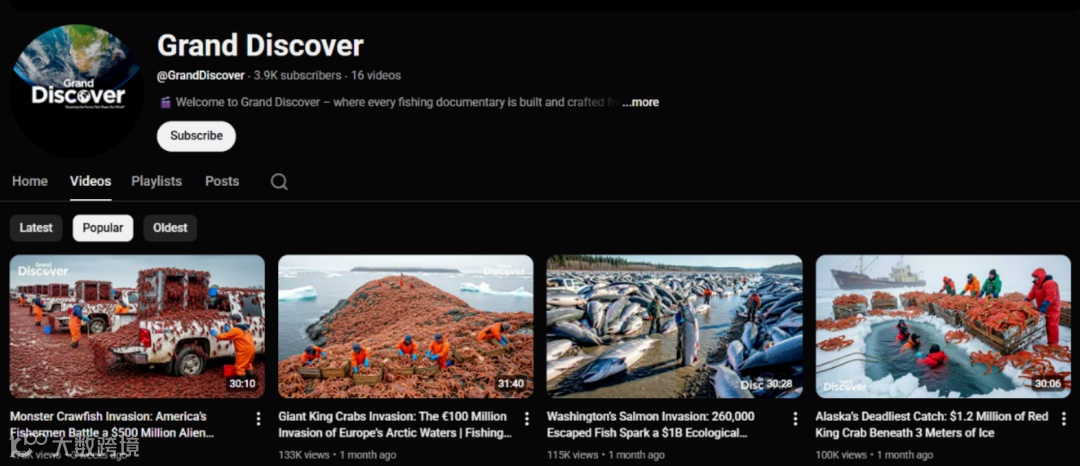Click the @GrandDiscover handle
Viewport: 1080px width, 466px height.
(x=200, y=76)
